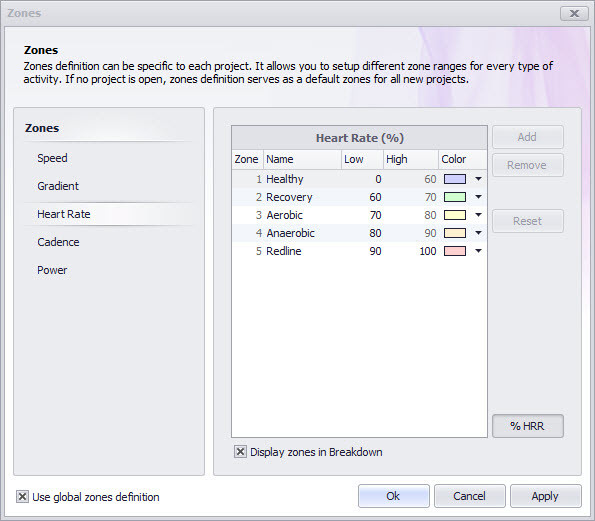Click the Add zone button

(527, 137)
